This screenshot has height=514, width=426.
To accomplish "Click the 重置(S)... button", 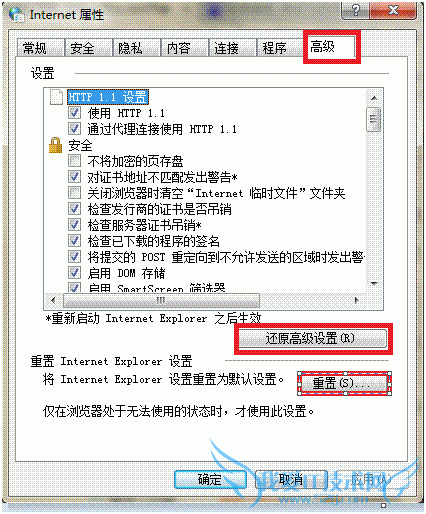I will 344,383.
